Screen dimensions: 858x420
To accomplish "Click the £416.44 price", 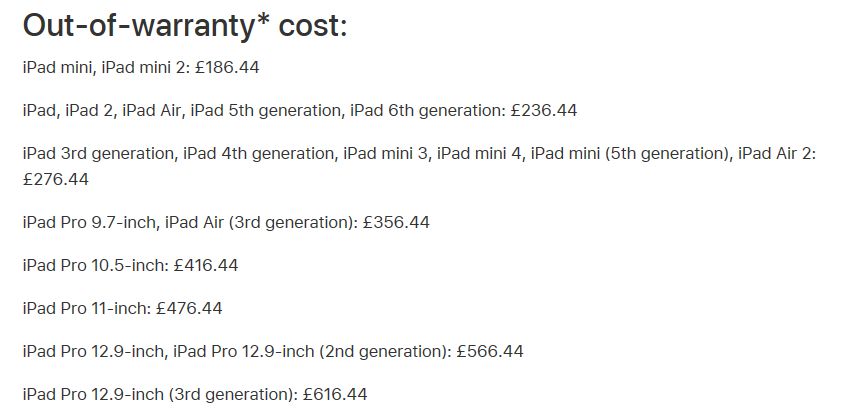I will tap(206, 265).
